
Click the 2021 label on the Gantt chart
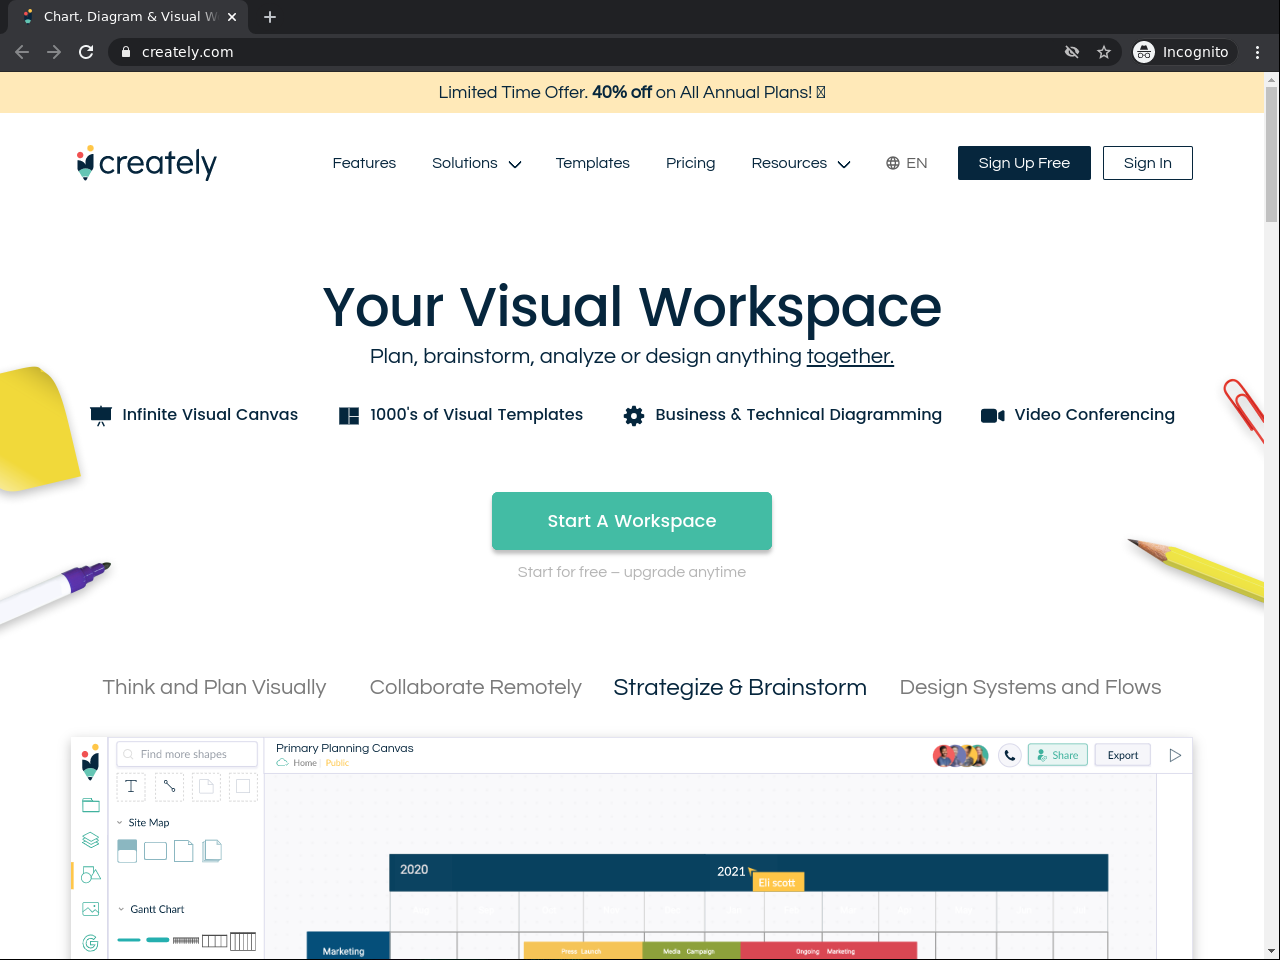click(x=731, y=872)
